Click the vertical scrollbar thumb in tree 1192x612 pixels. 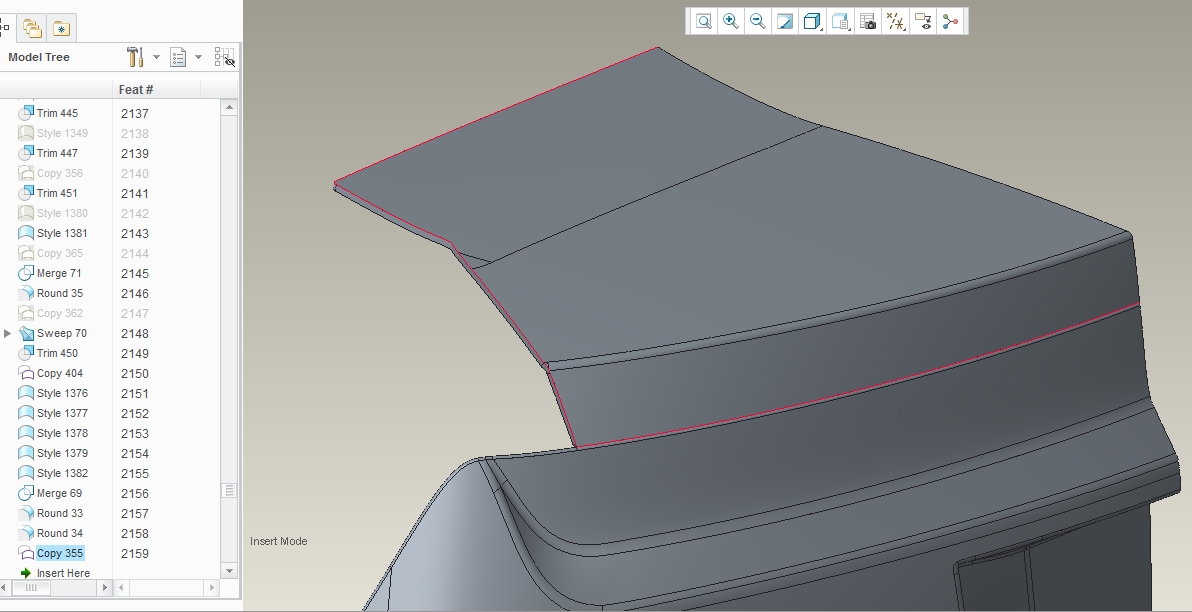(229, 490)
